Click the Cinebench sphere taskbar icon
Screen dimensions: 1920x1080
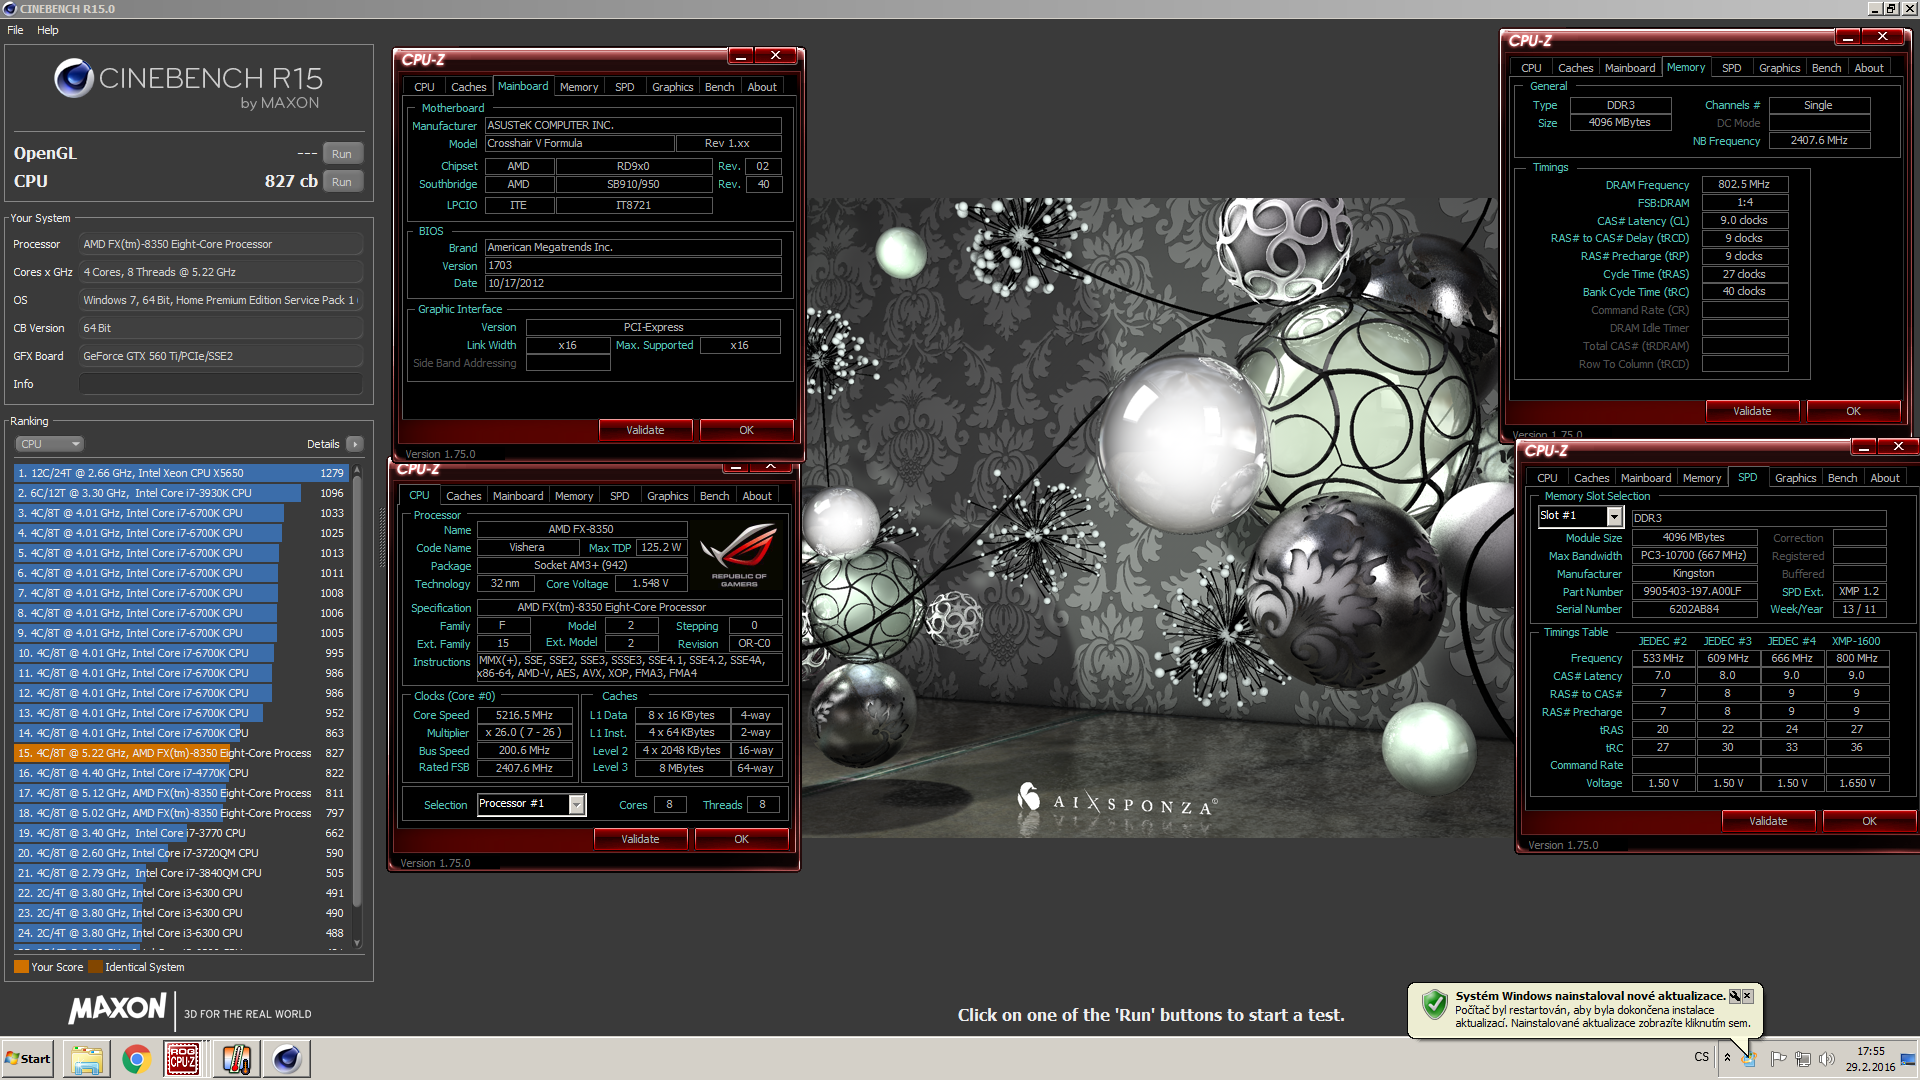coord(287,1059)
